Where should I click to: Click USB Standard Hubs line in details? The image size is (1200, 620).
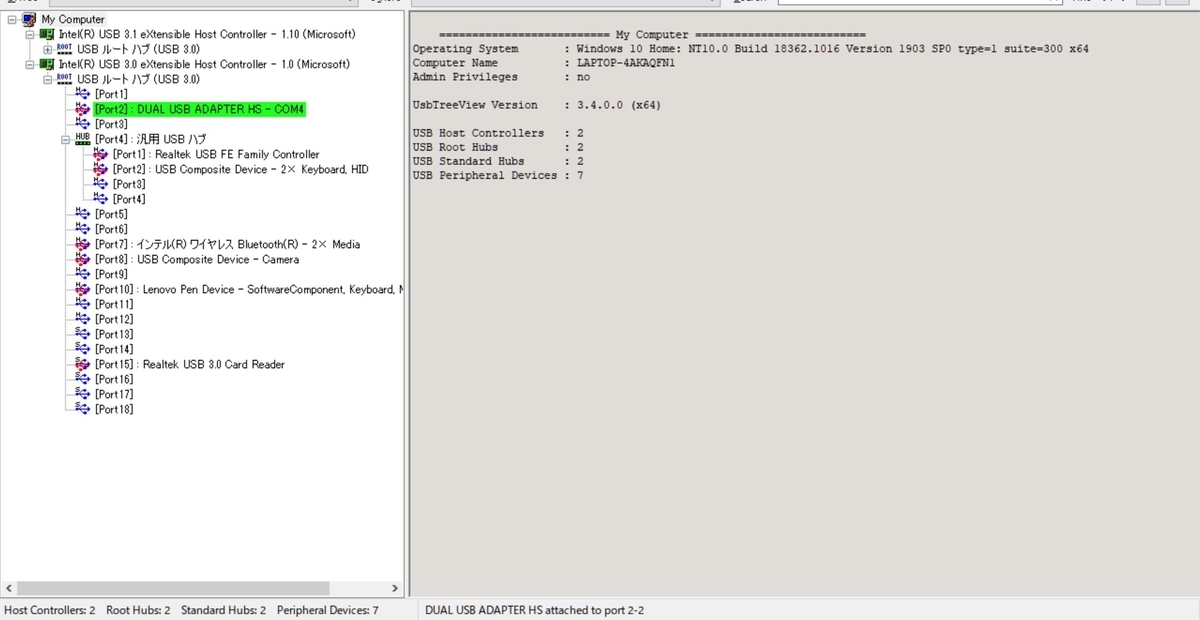(x=498, y=161)
